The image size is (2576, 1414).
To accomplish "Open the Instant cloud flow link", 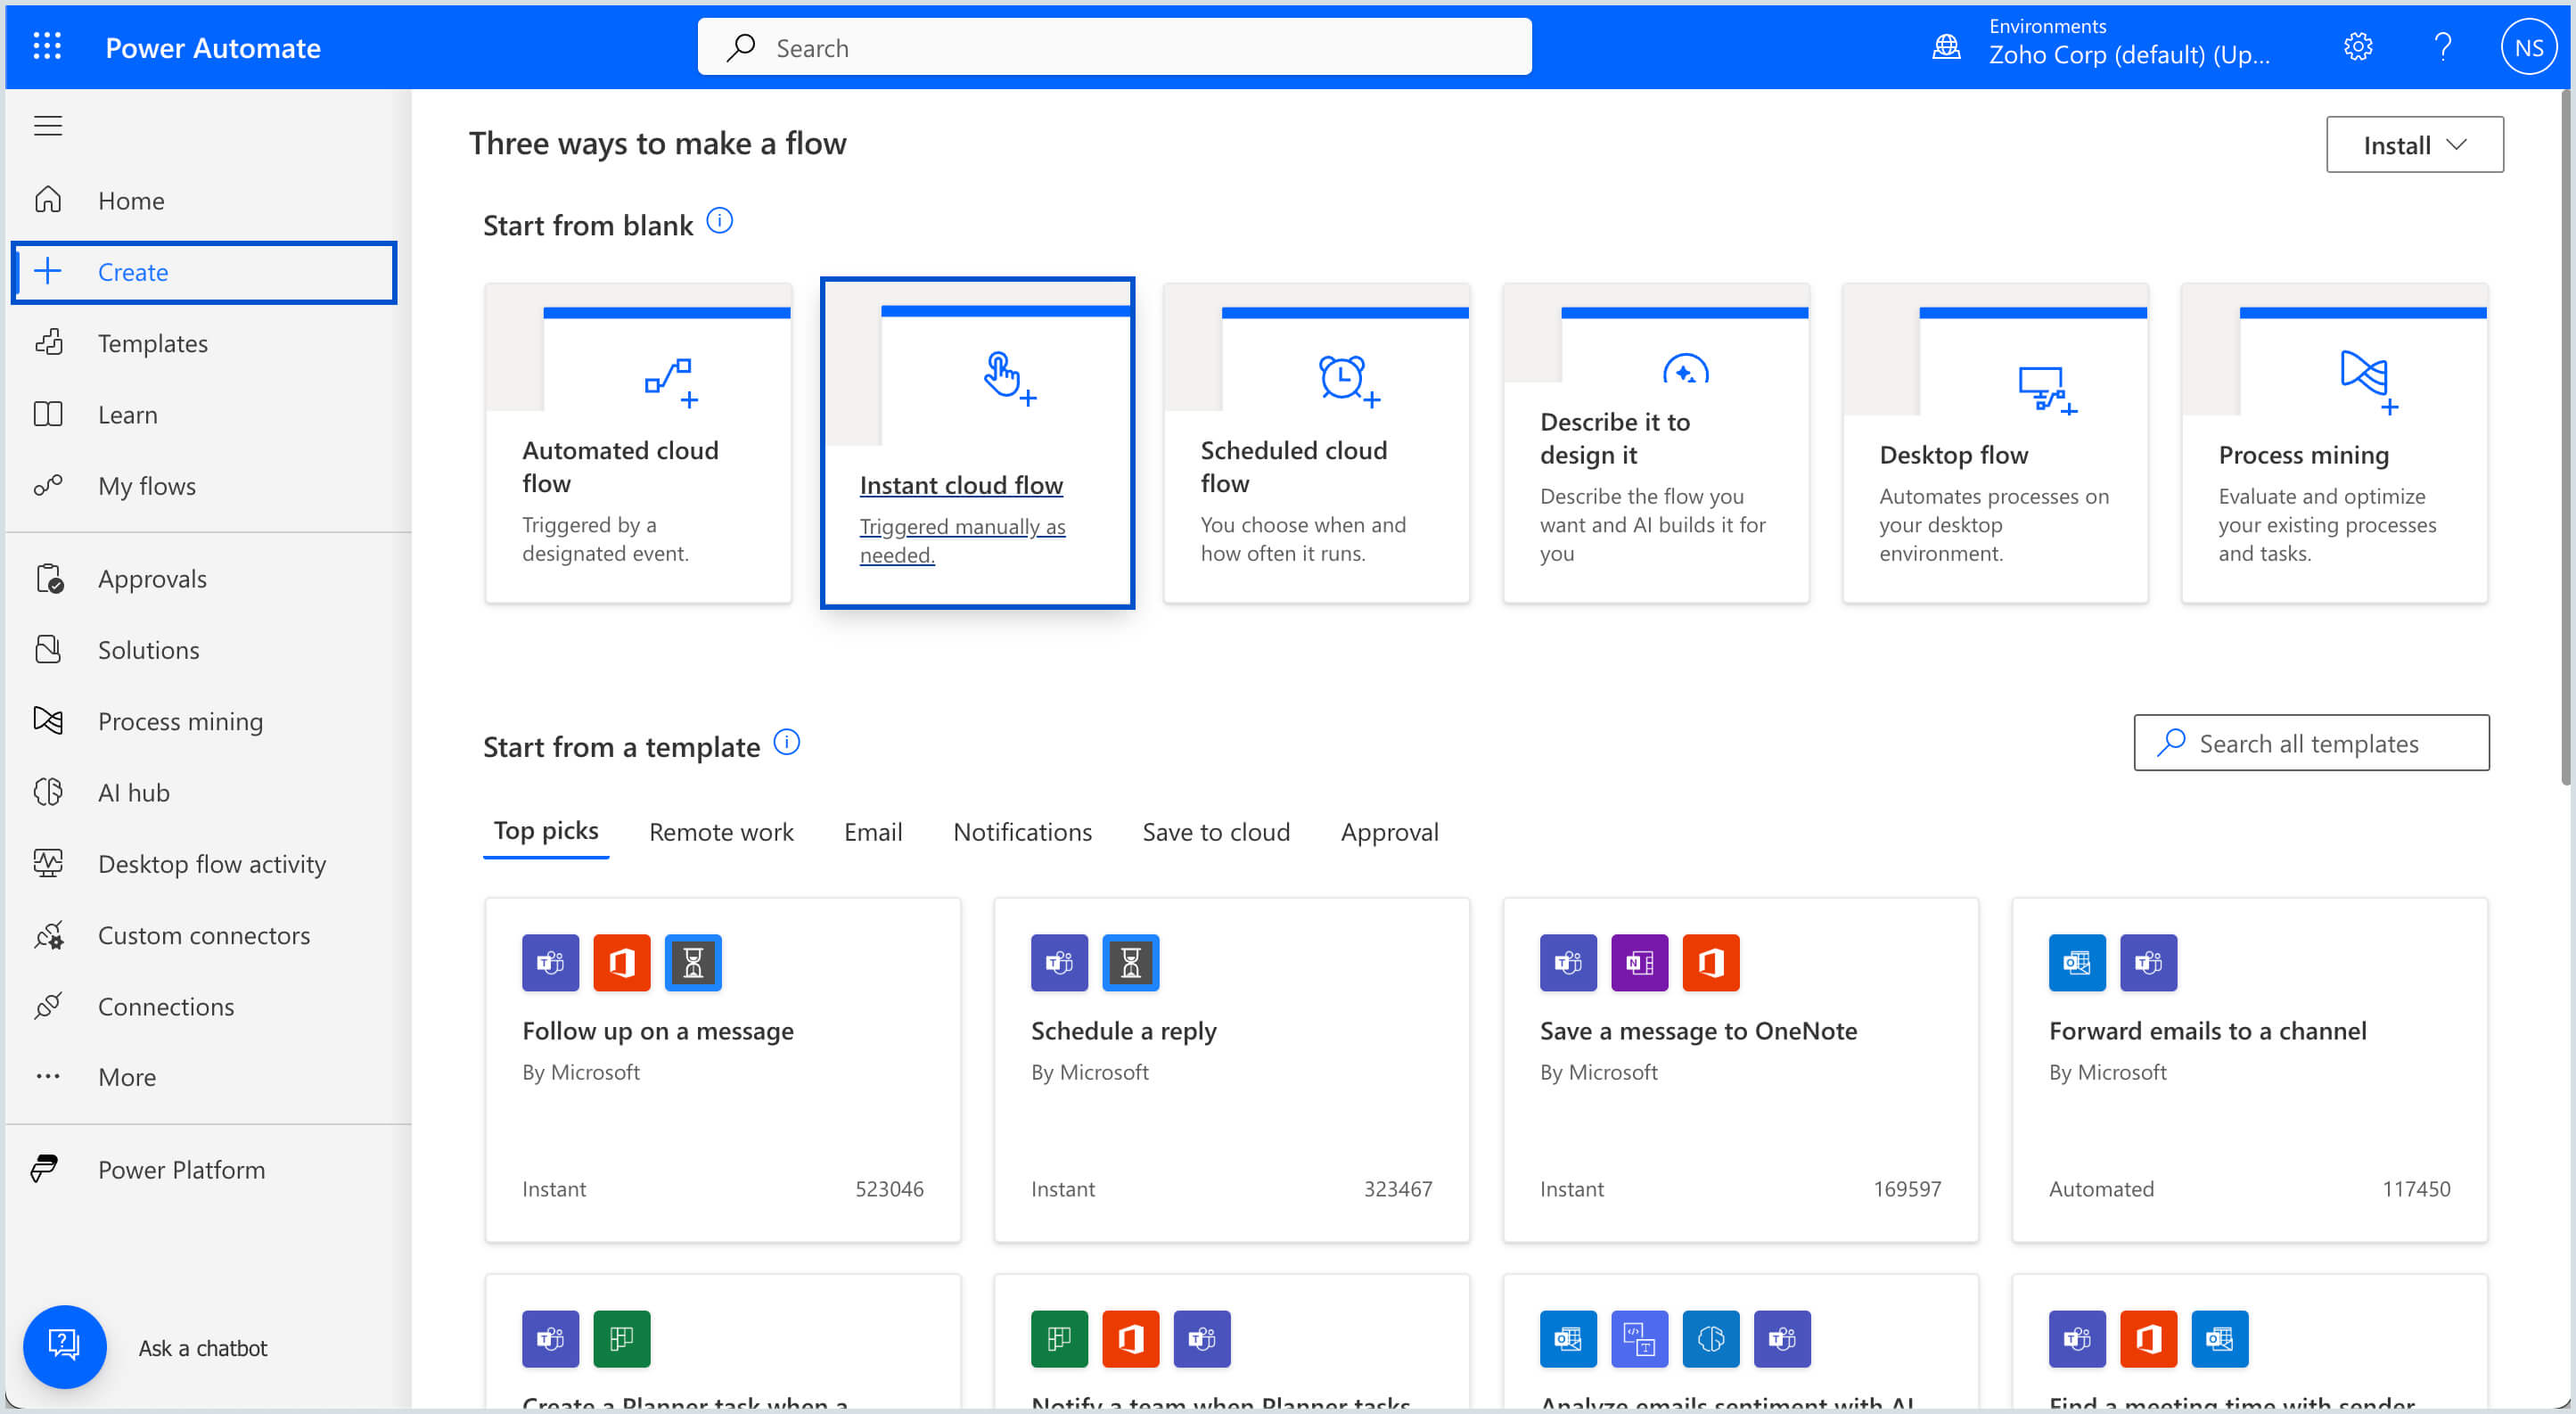I will point(960,485).
